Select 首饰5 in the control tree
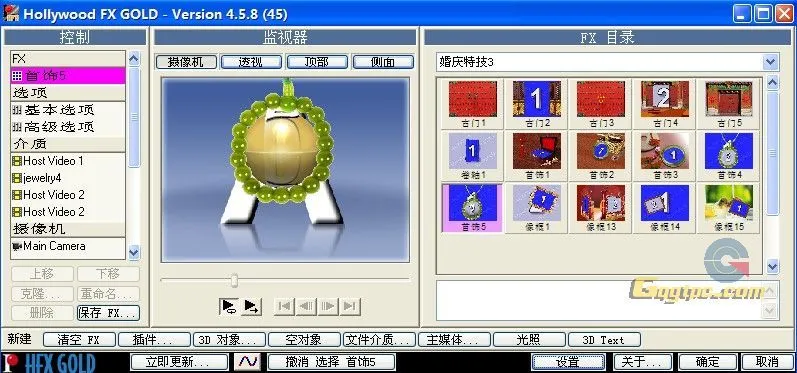Image resolution: width=797 pixels, height=373 pixels. pyautogui.click(x=68, y=76)
